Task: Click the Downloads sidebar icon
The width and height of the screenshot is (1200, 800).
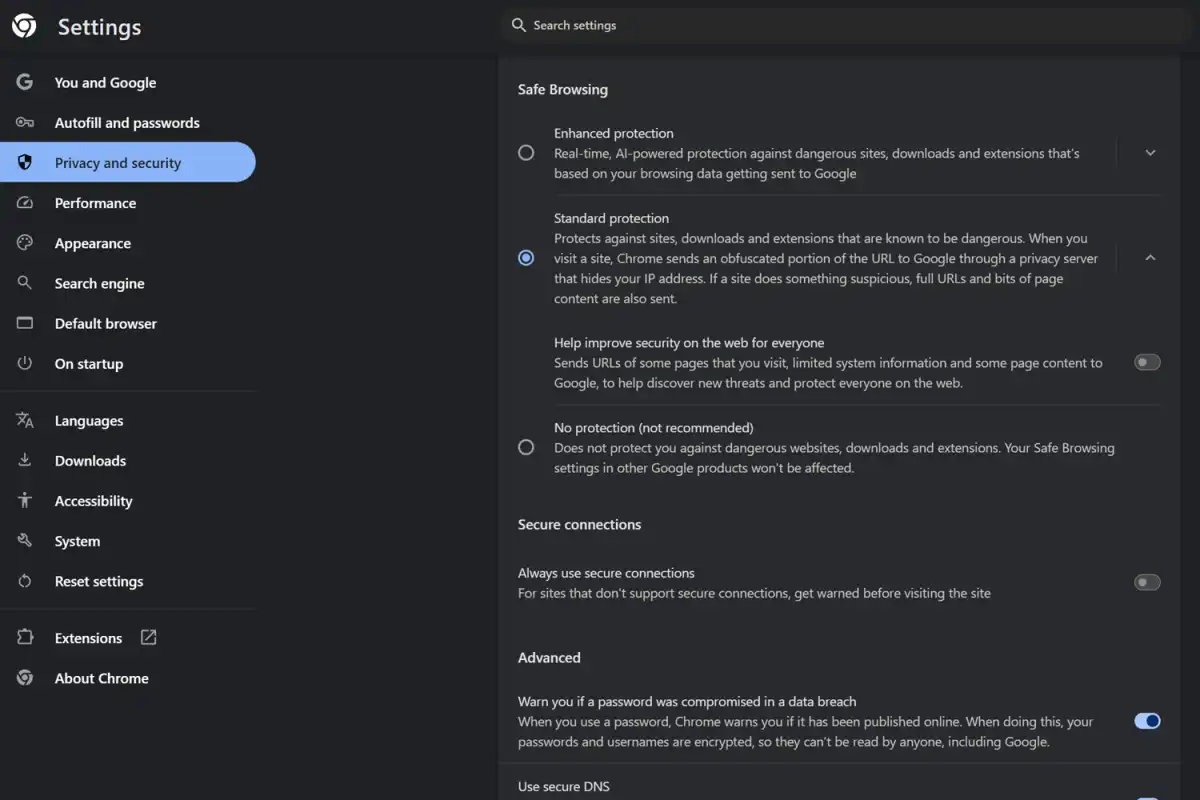Action: [x=24, y=460]
